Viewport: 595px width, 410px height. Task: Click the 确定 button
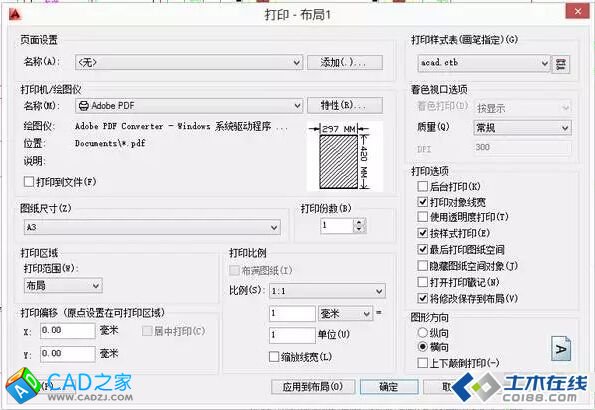[389, 387]
